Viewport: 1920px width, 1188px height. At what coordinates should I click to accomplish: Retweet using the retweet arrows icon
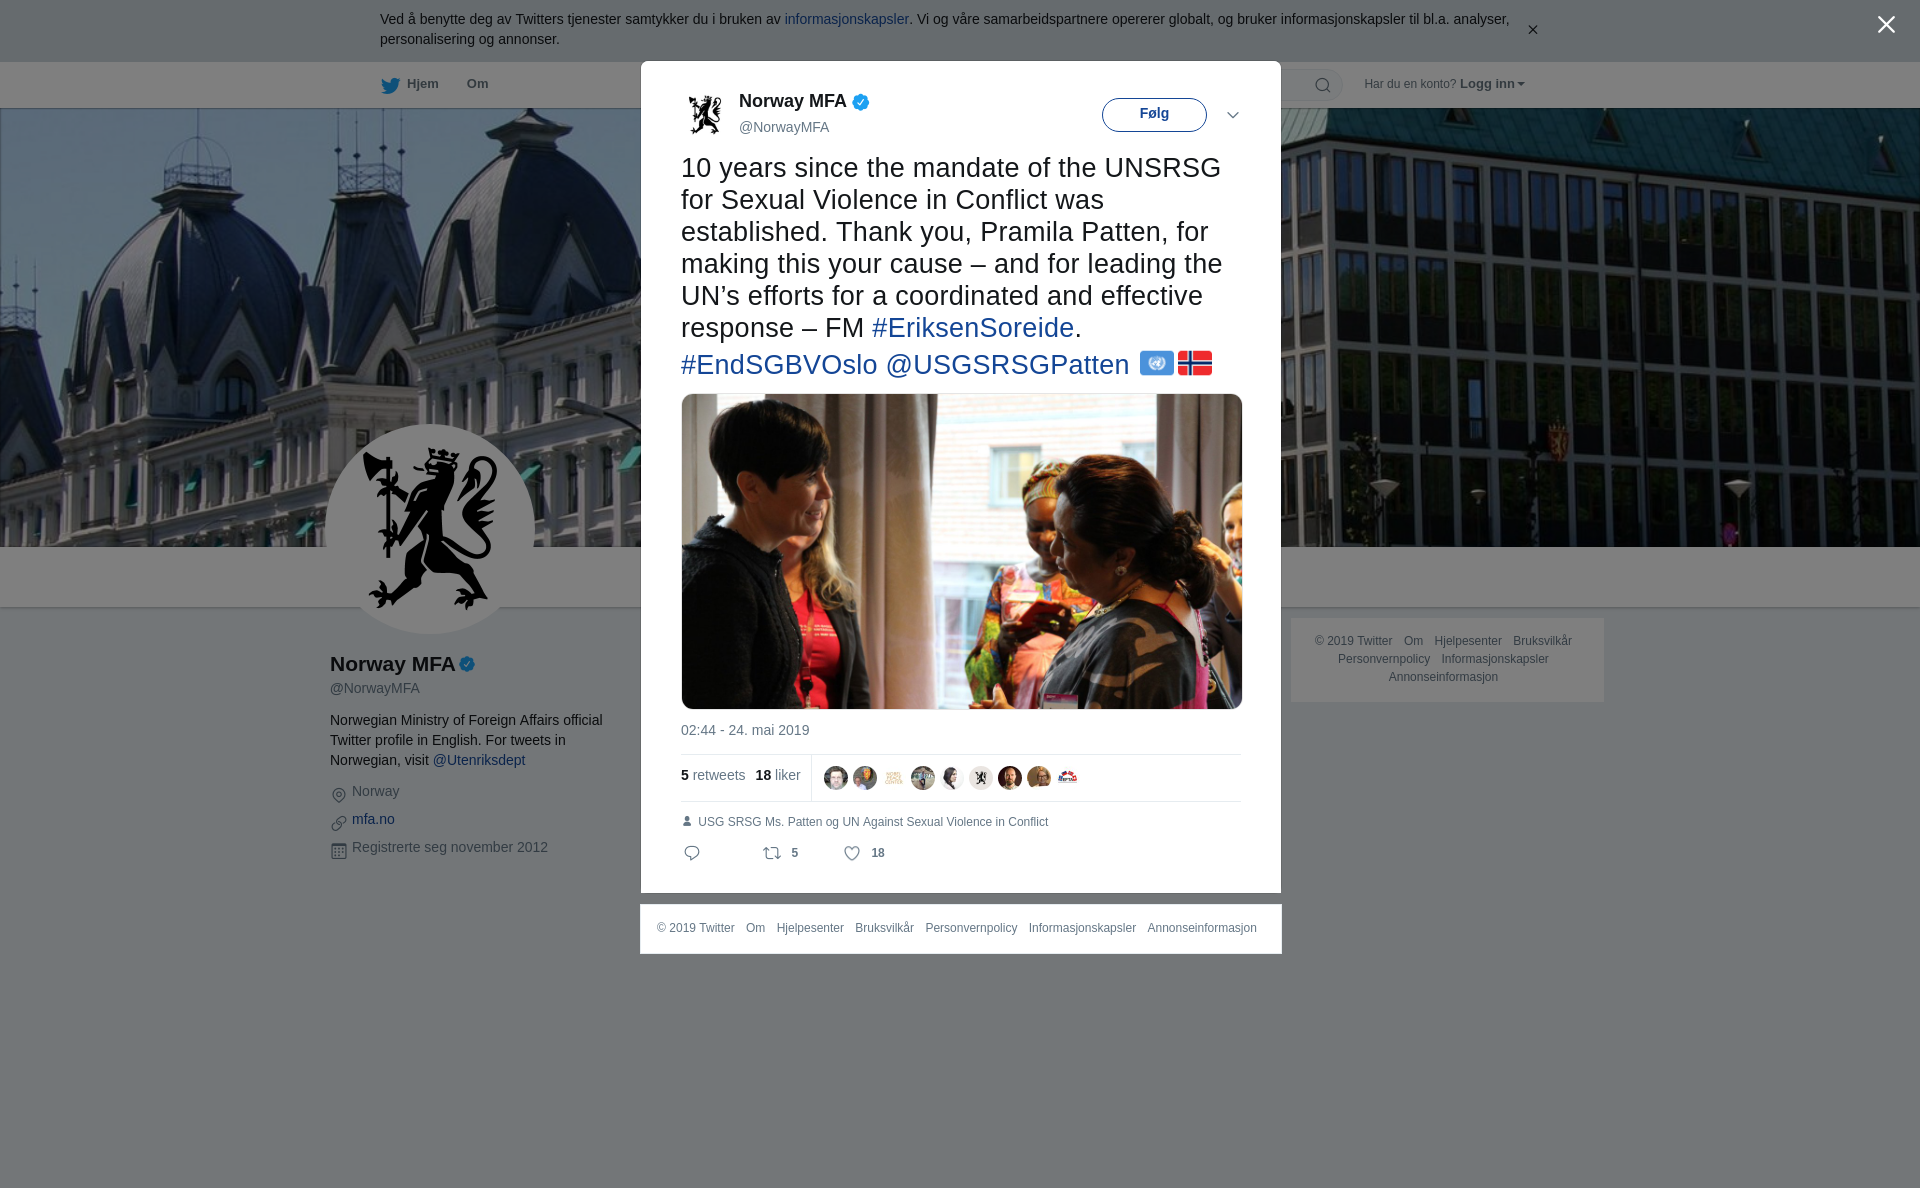(x=772, y=853)
